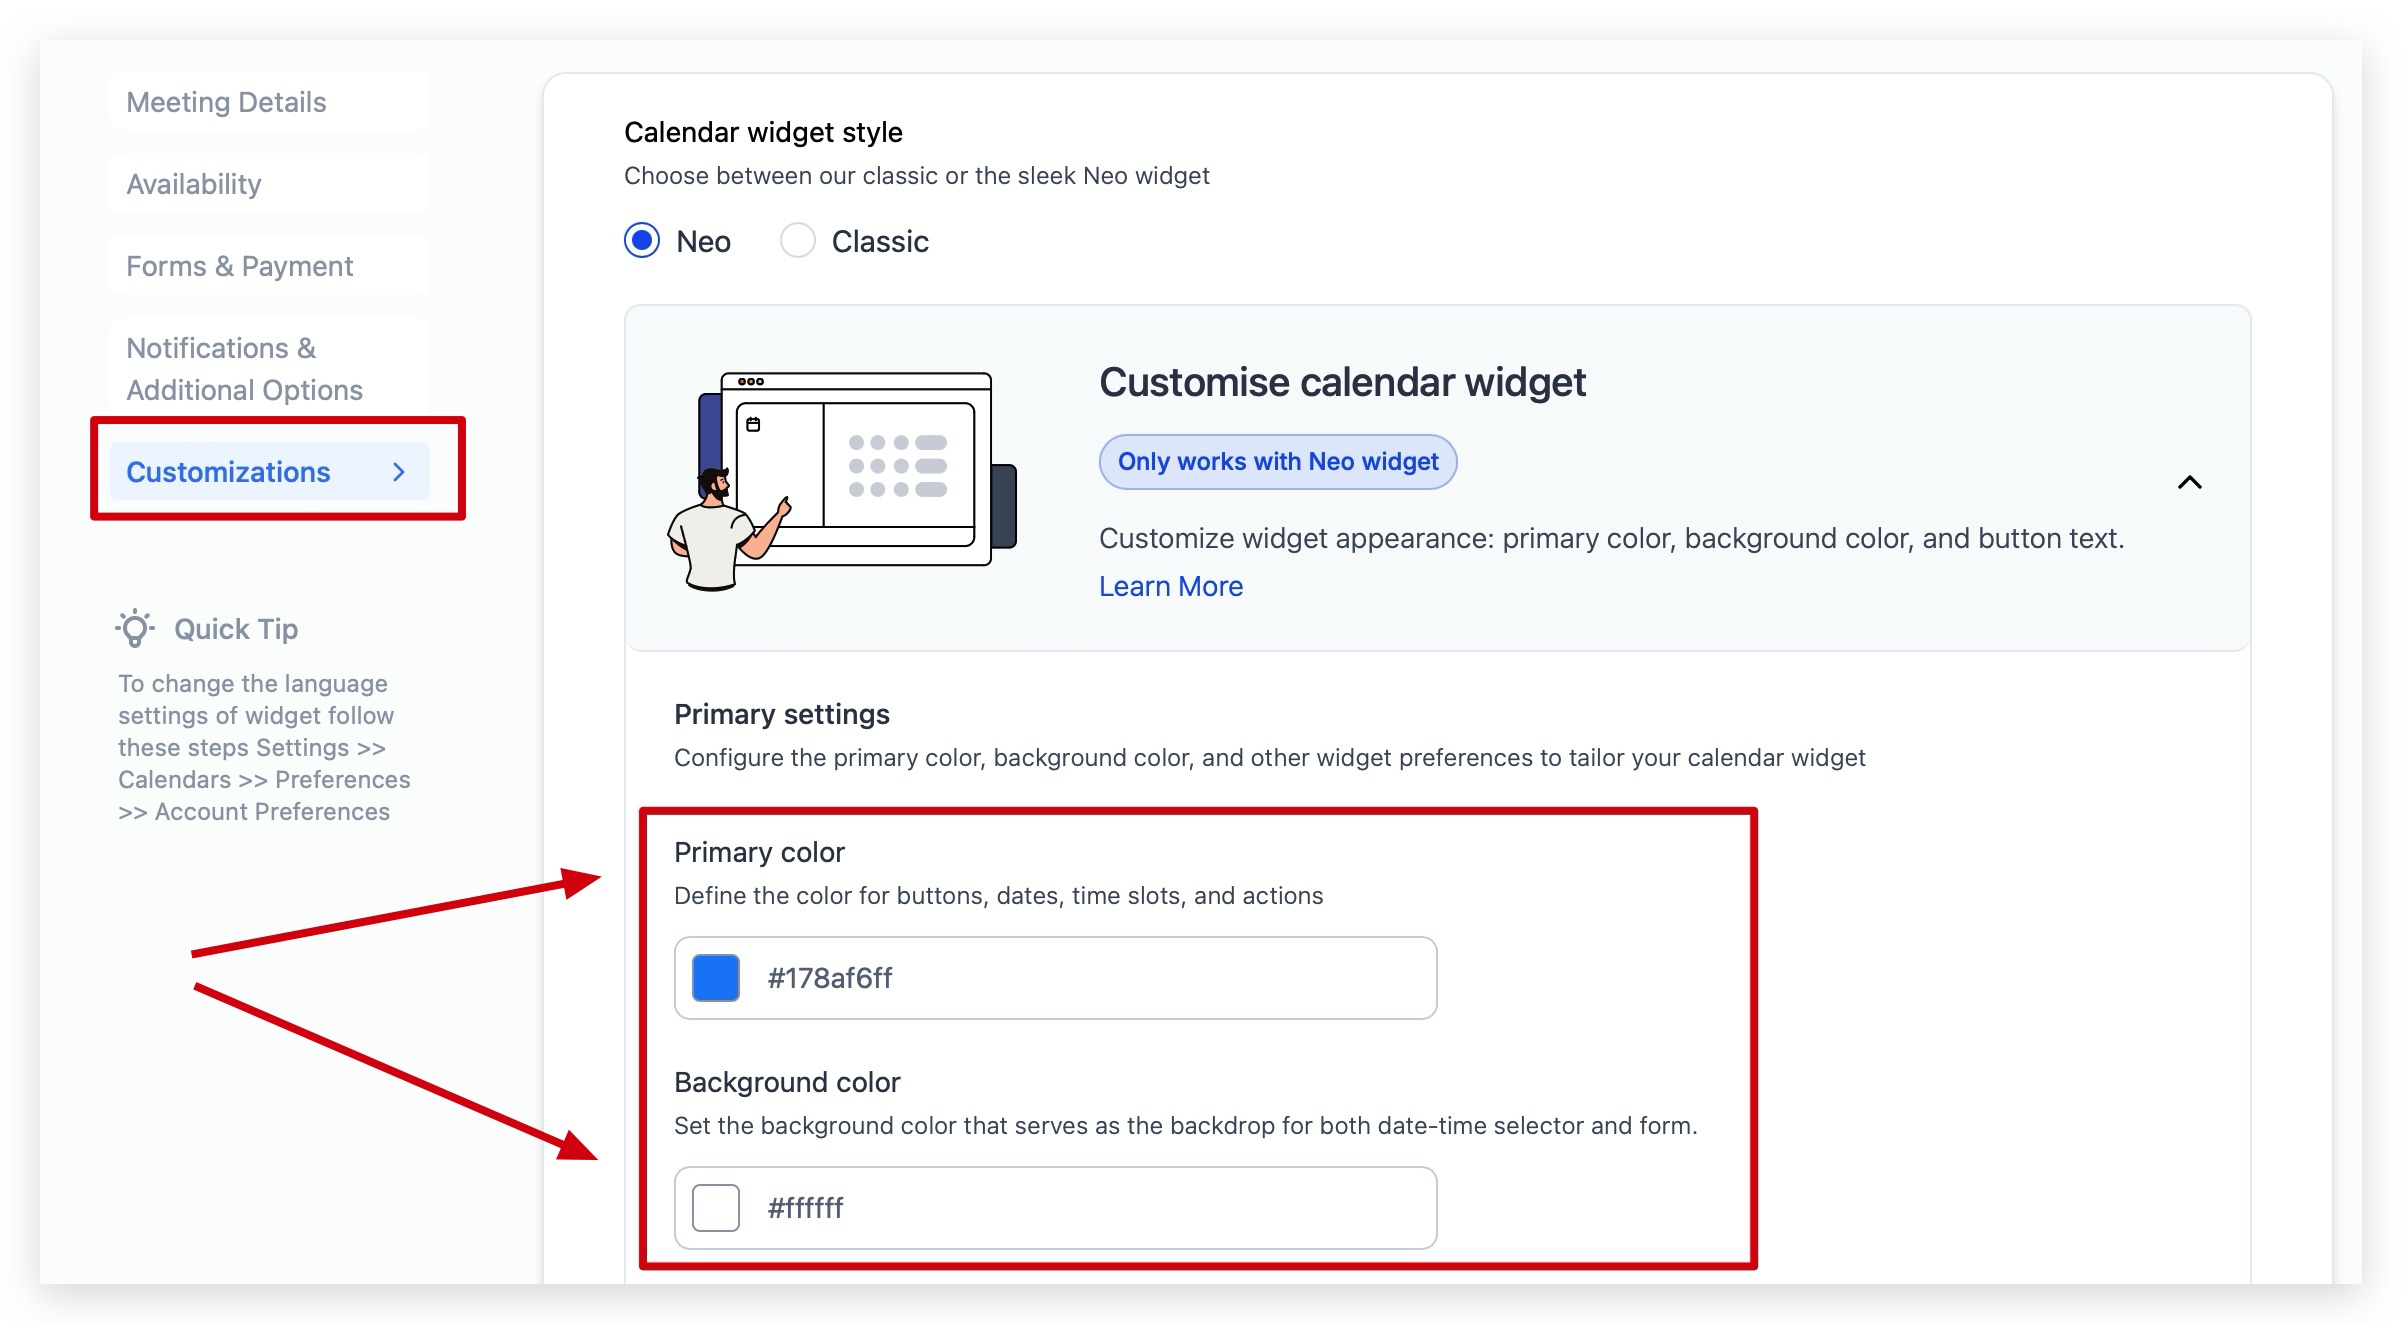The width and height of the screenshot is (2402, 1324).
Task: Open the Meeting Details tab
Action: tap(226, 102)
